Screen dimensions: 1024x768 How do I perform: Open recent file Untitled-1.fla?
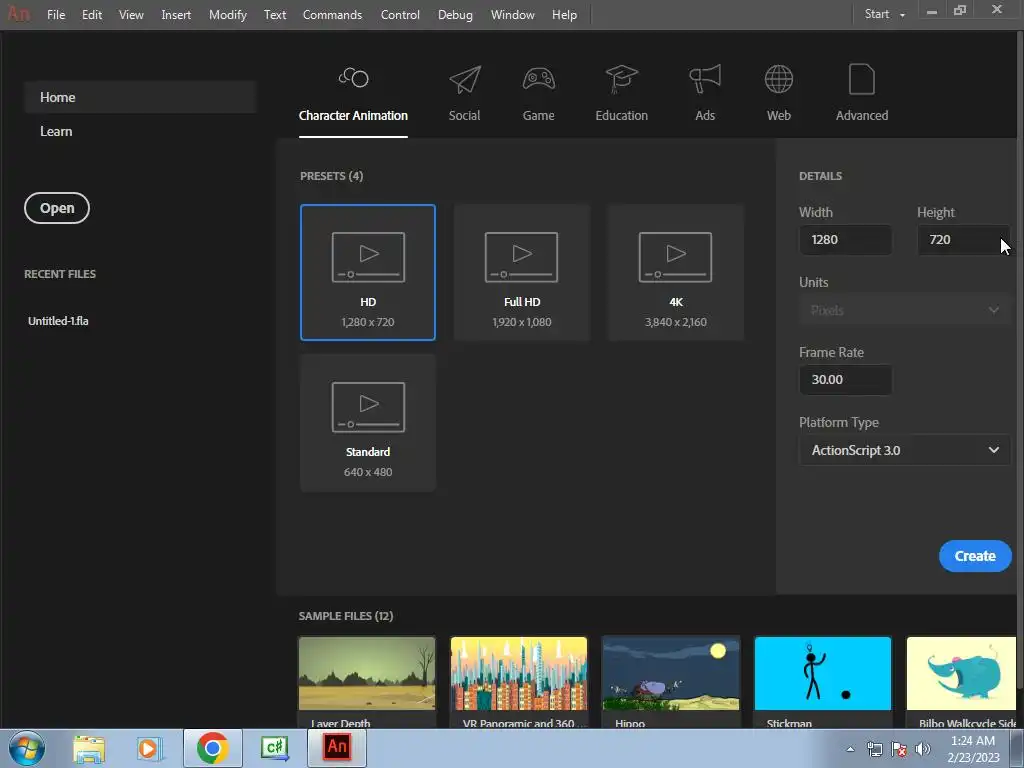58,321
